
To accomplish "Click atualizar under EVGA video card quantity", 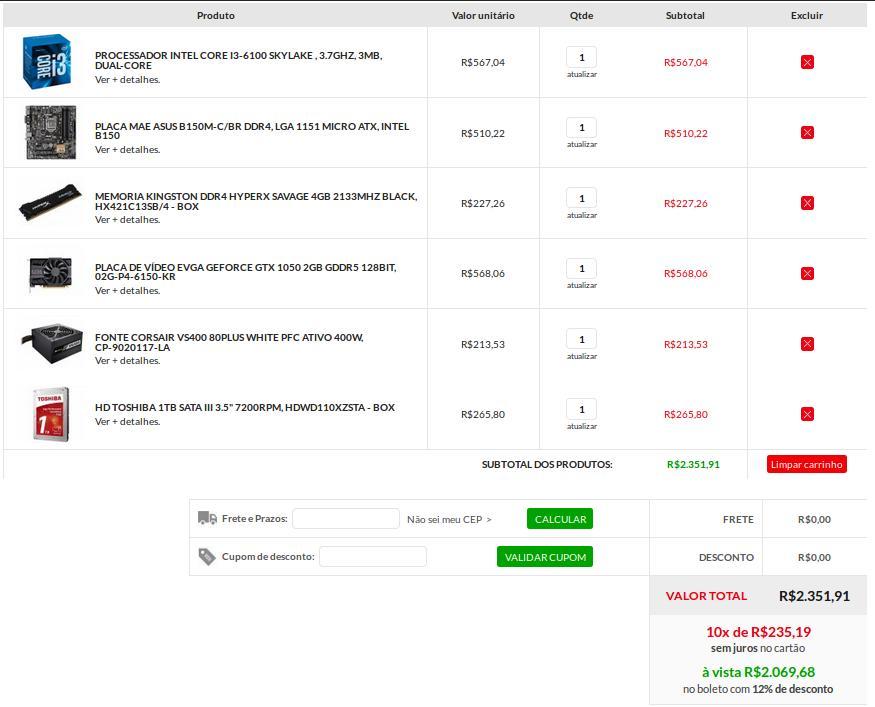I will pos(582,285).
